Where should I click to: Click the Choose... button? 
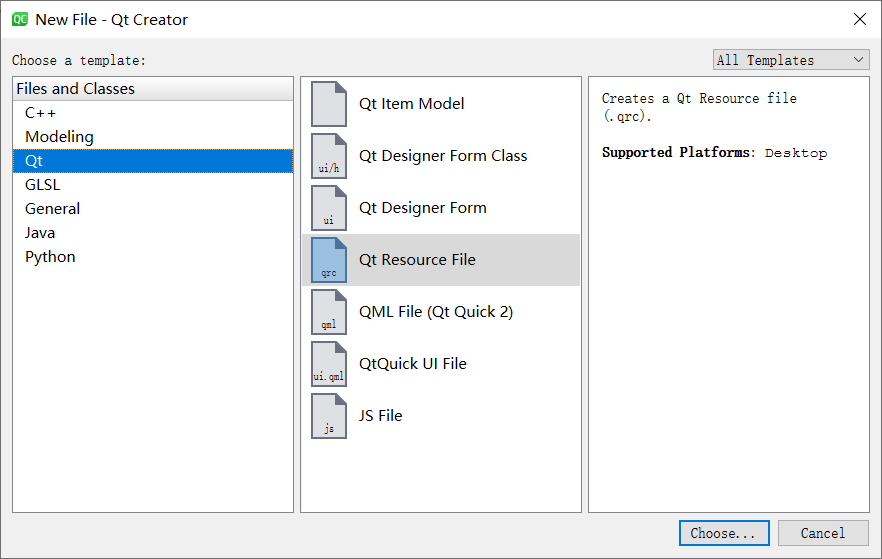pos(724,533)
